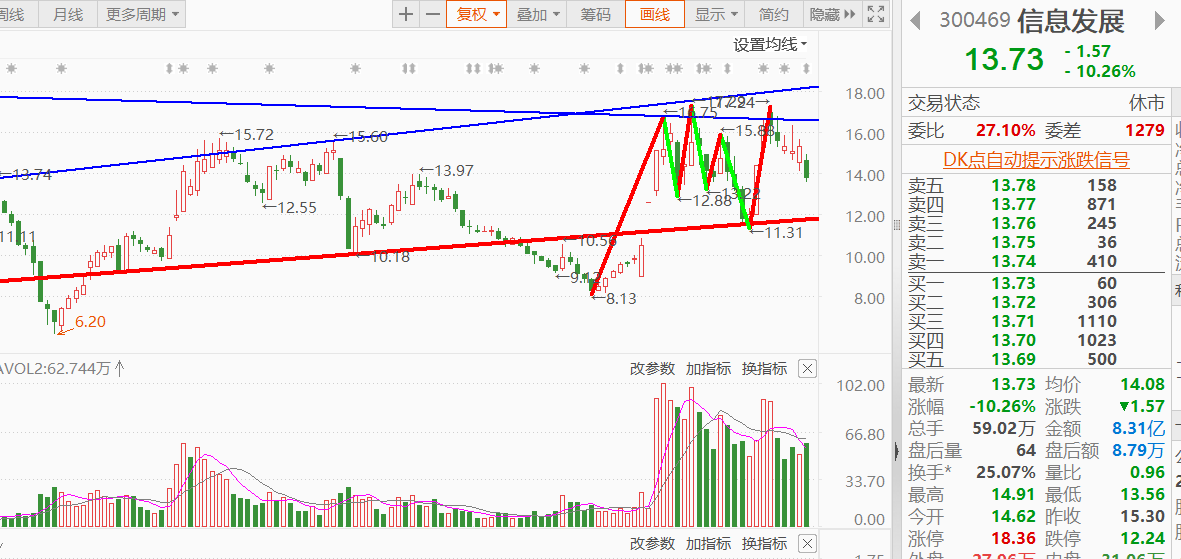The width and height of the screenshot is (1181, 559).
Task: Click the panel splitter handle beside price axis
Action: tap(896, 224)
